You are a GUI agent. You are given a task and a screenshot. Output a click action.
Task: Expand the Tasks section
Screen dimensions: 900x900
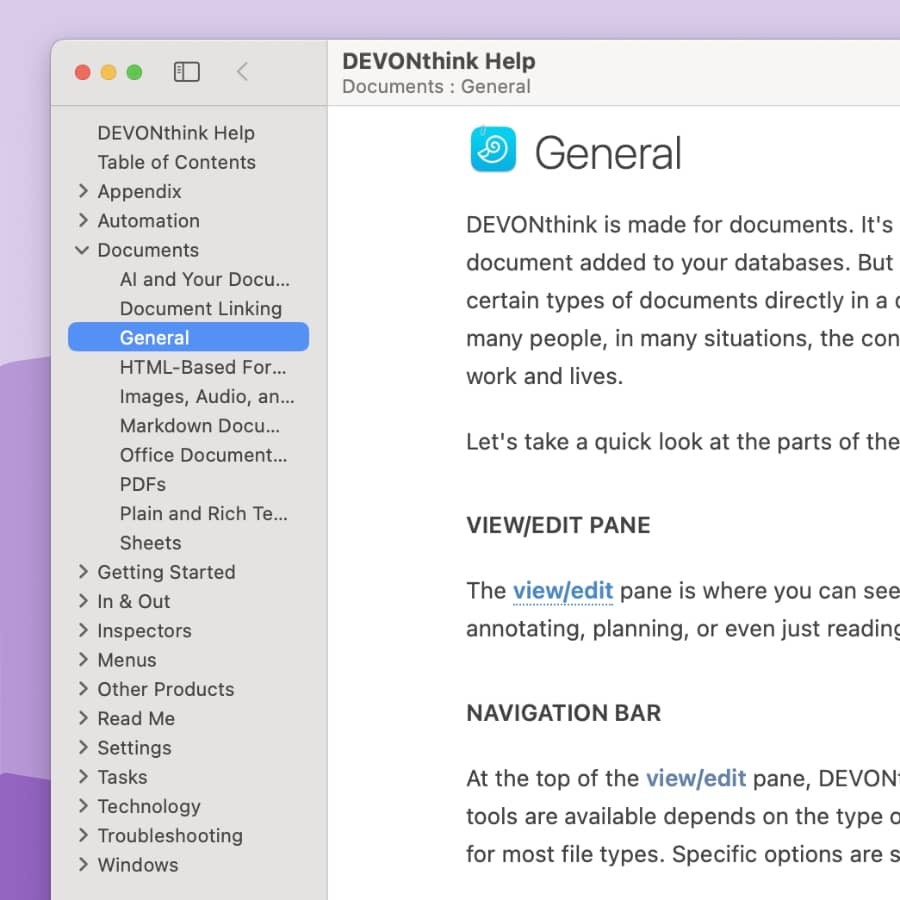(83, 777)
